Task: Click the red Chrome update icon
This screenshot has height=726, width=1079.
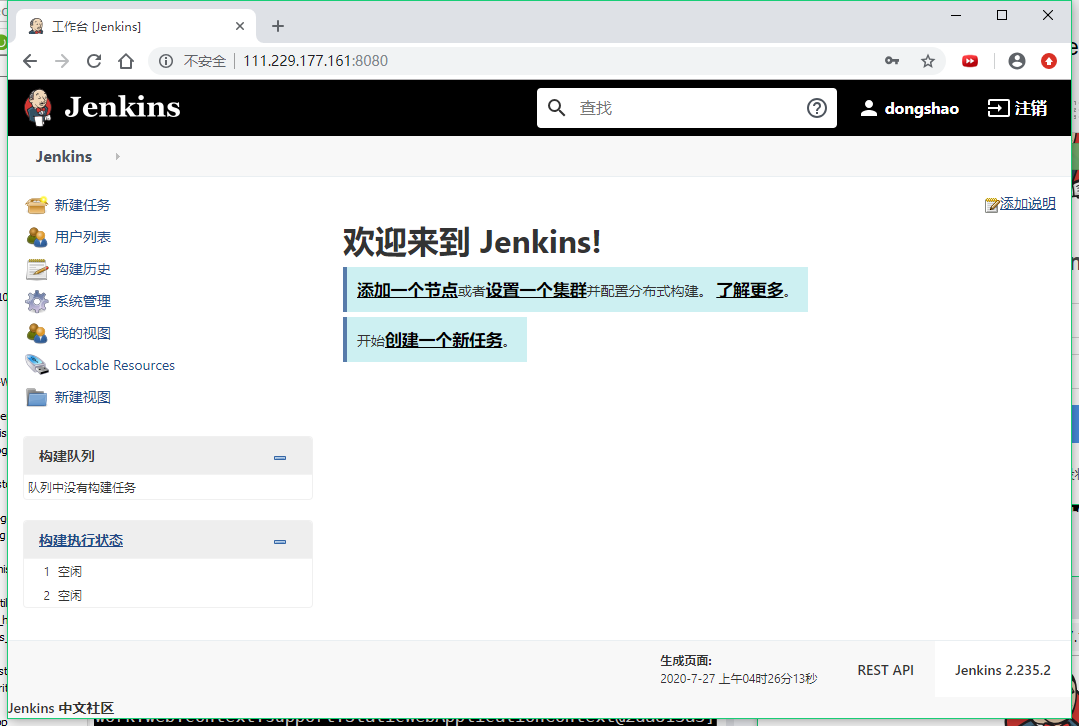Action: click(1049, 61)
